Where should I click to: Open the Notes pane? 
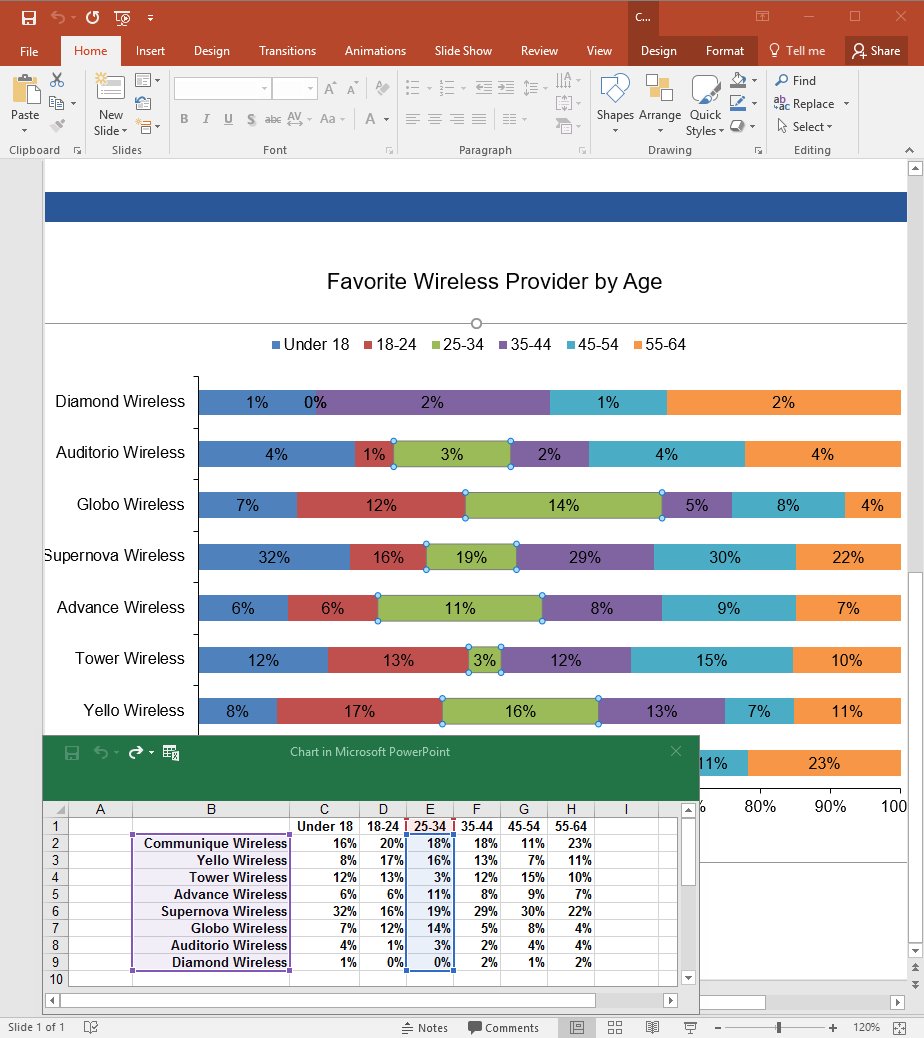(x=425, y=1027)
